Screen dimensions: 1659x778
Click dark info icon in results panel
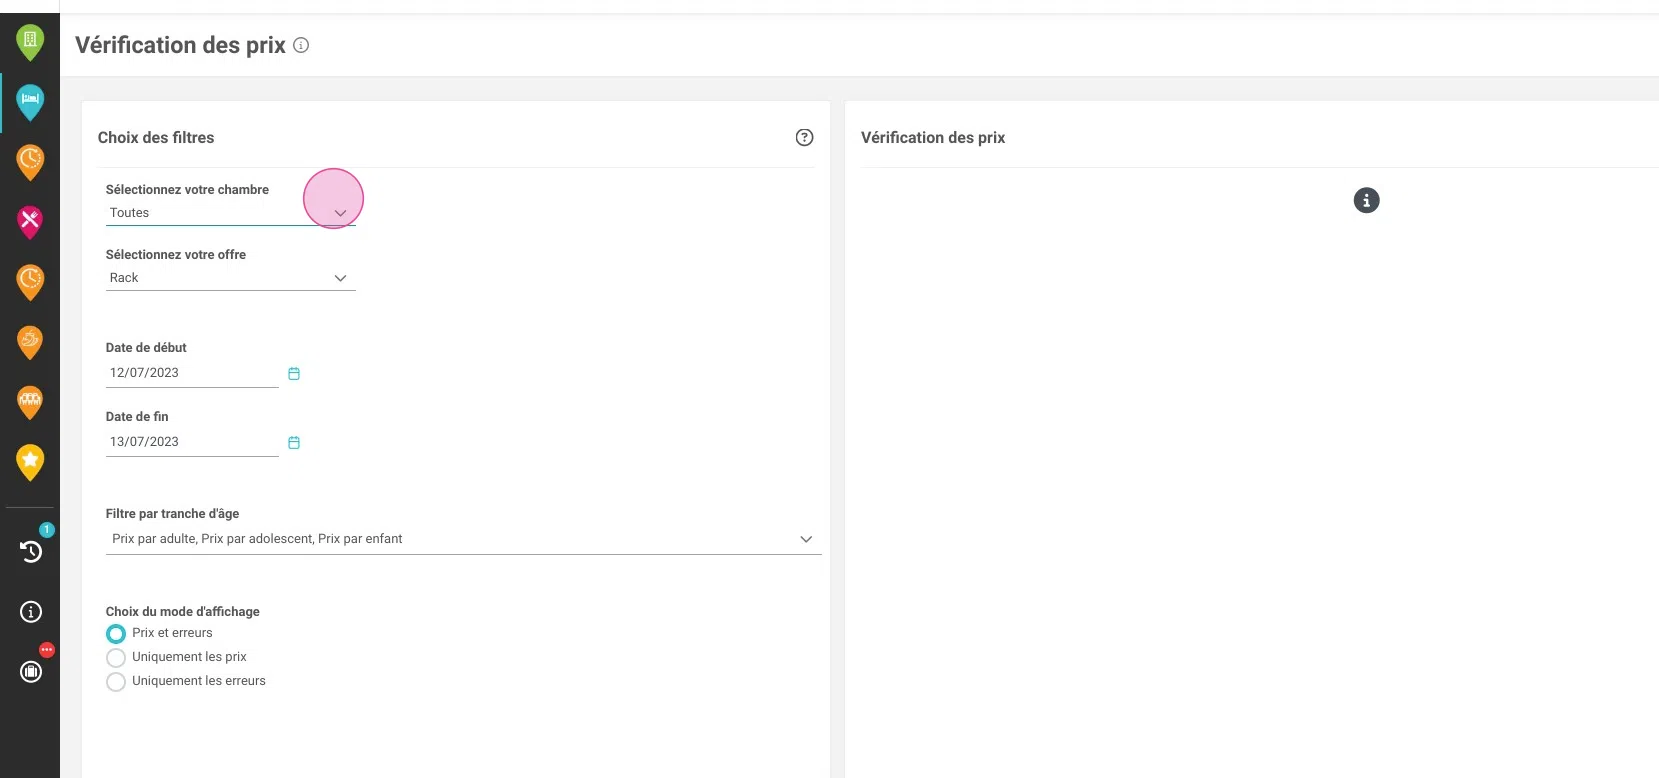coord(1366,200)
